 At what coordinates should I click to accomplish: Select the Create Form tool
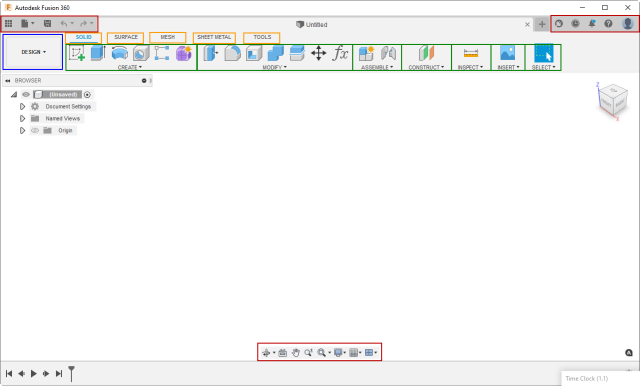[x=184, y=53]
